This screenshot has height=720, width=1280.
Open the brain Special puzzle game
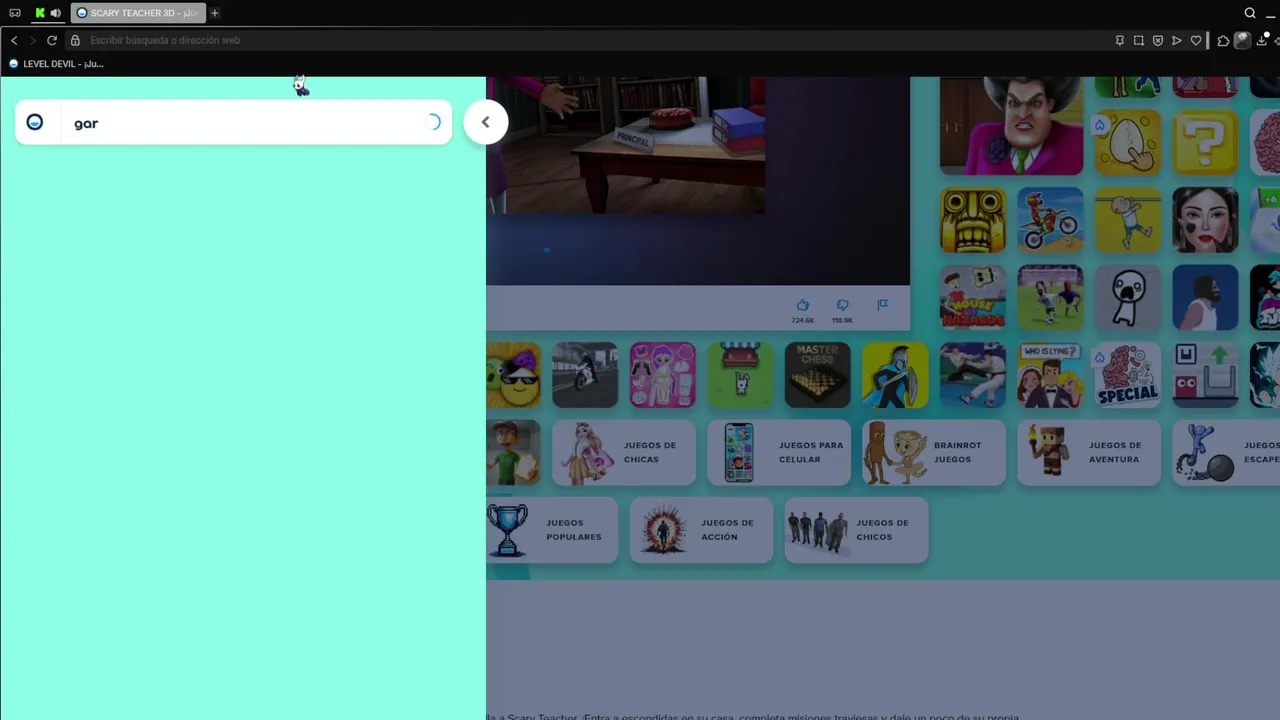pyautogui.click(x=1127, y=375)
